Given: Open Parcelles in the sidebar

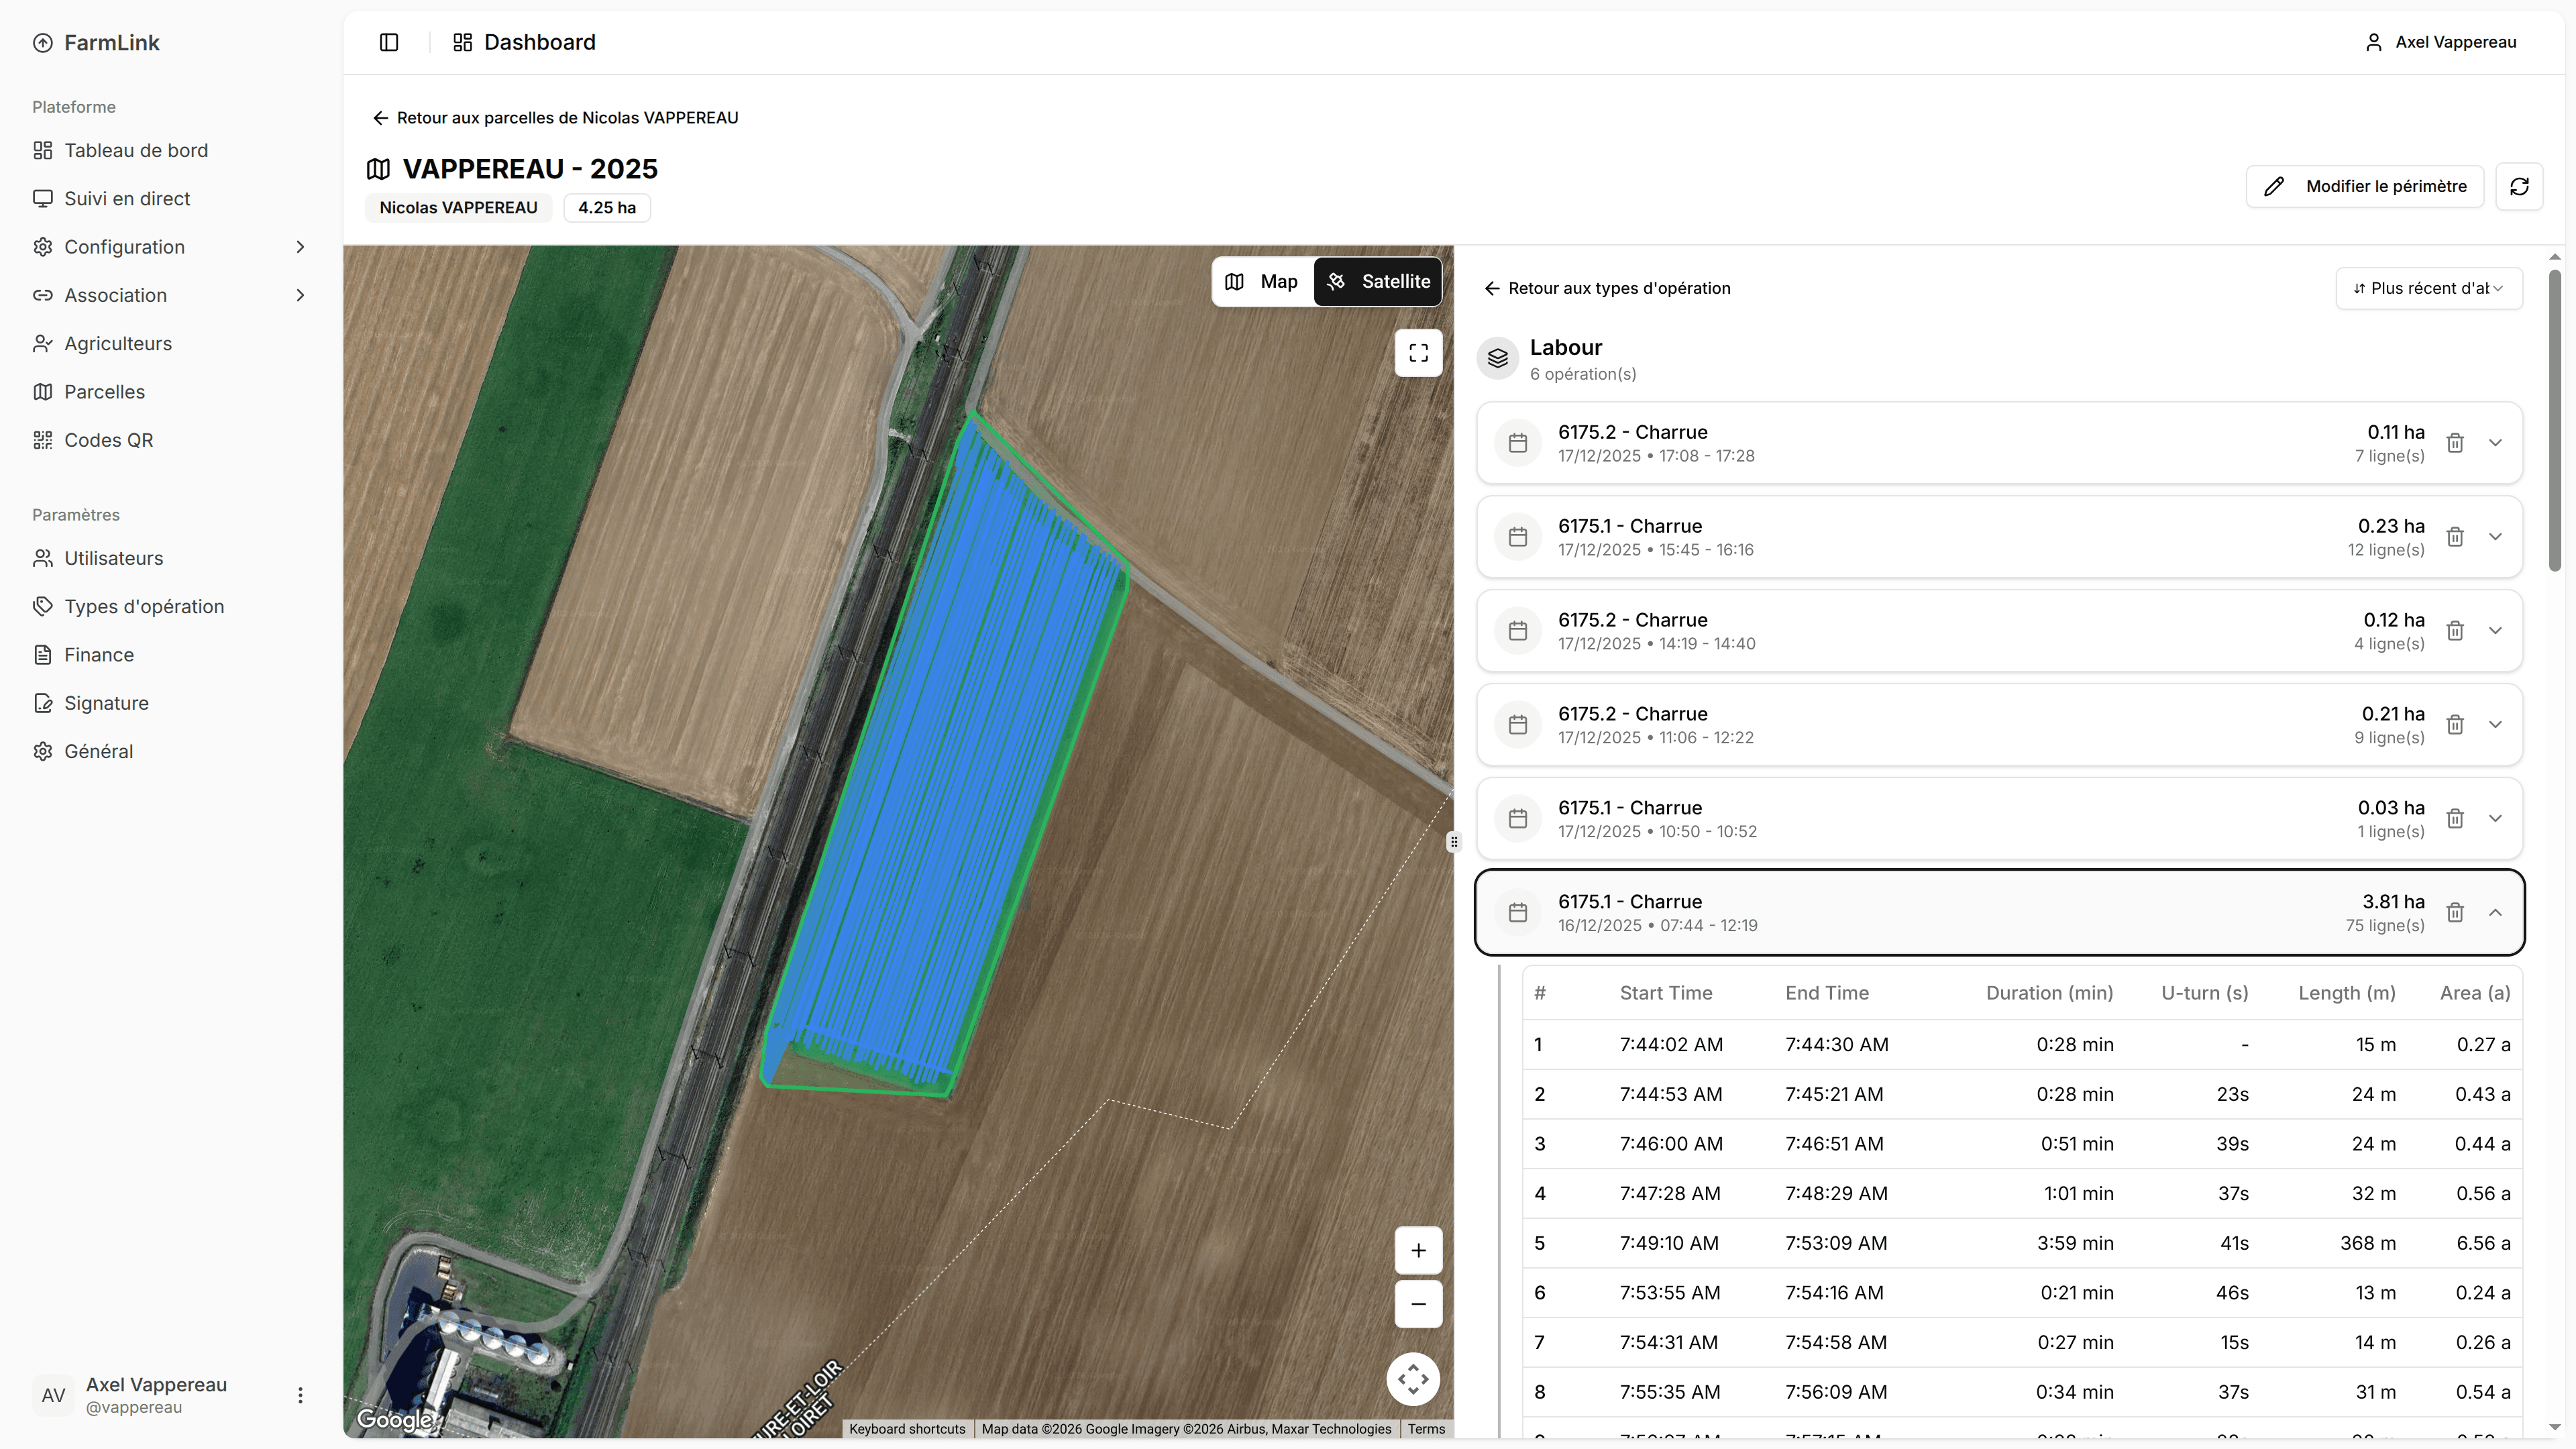Looking at the screenshot, I should point(104,392).
